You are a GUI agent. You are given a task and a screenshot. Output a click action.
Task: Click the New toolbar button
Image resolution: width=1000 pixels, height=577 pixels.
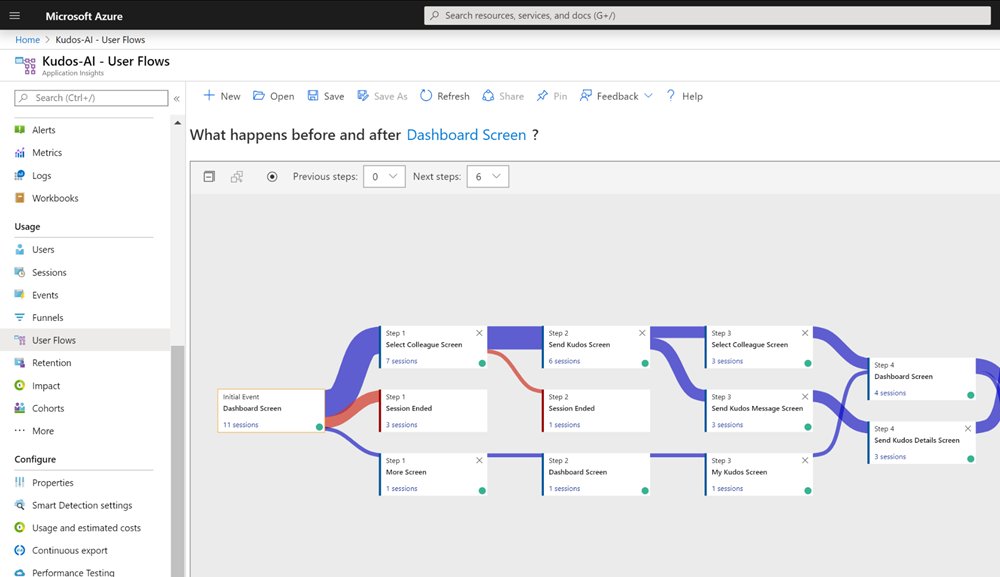click(221, 96)
